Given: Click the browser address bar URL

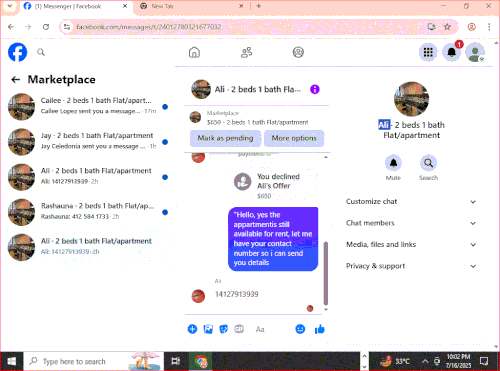Looking at the screenshot, I should 149,27.
